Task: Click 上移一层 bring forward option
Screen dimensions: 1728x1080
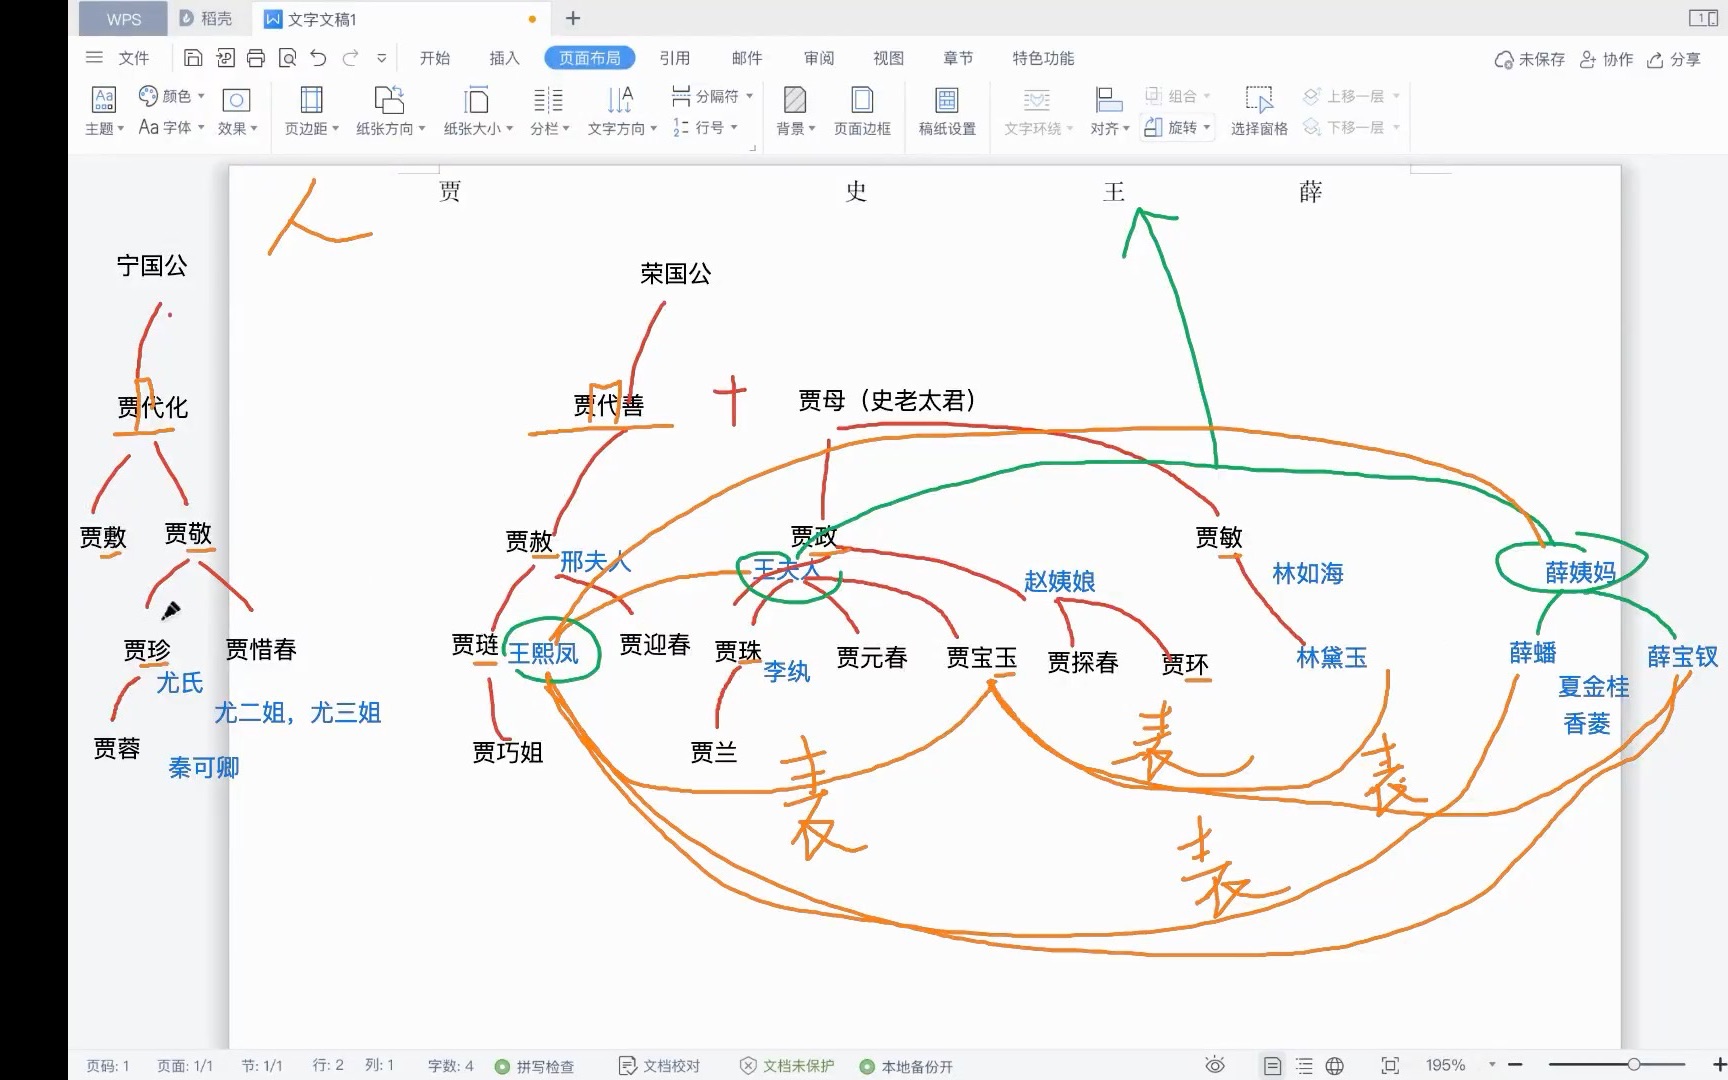Action: 1351,96
